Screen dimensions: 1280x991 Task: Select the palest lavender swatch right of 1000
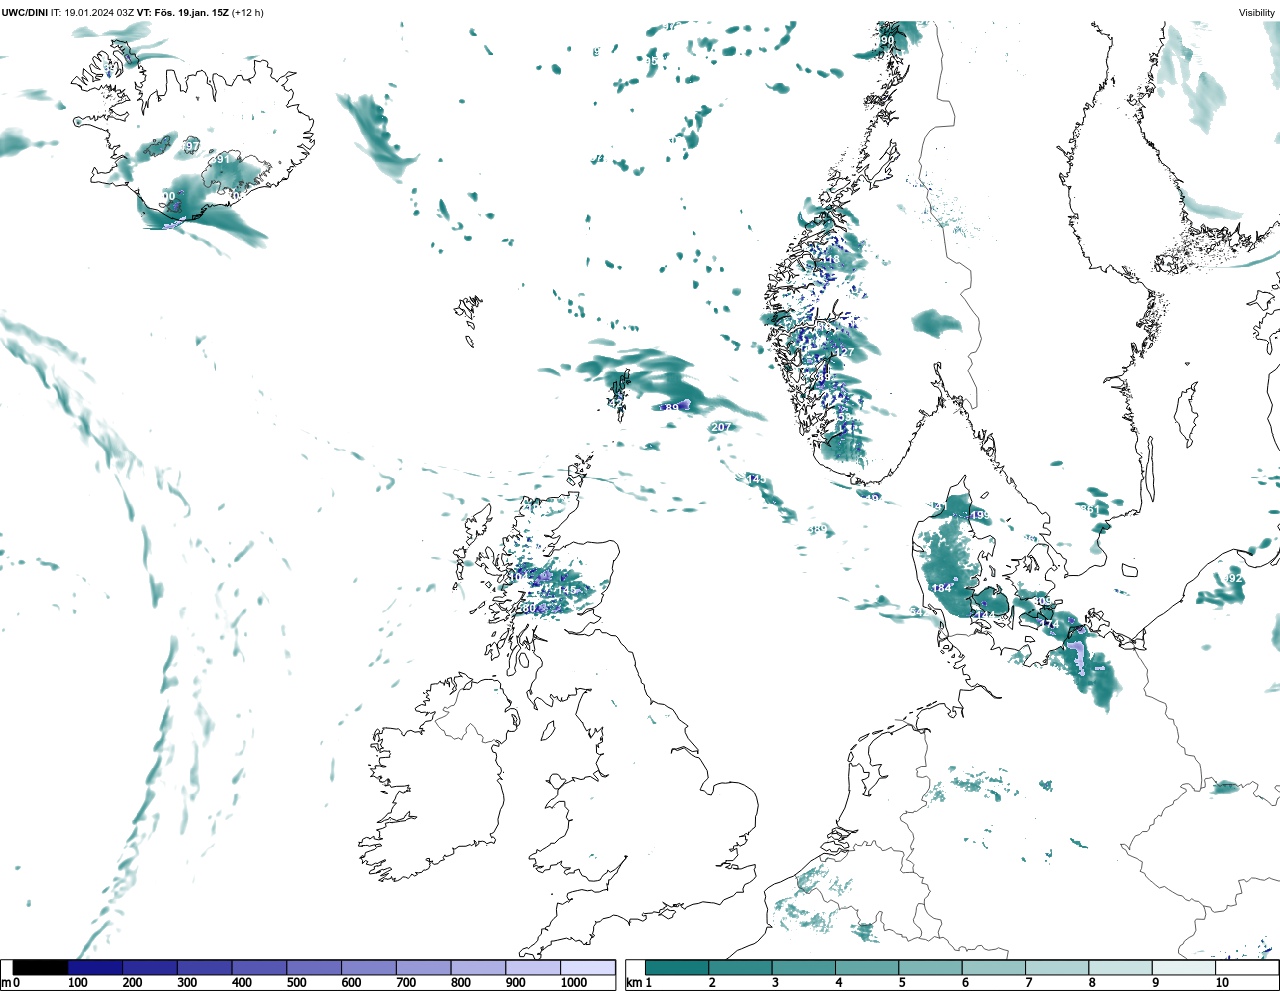pyautogui.click(x=587, y=967)
